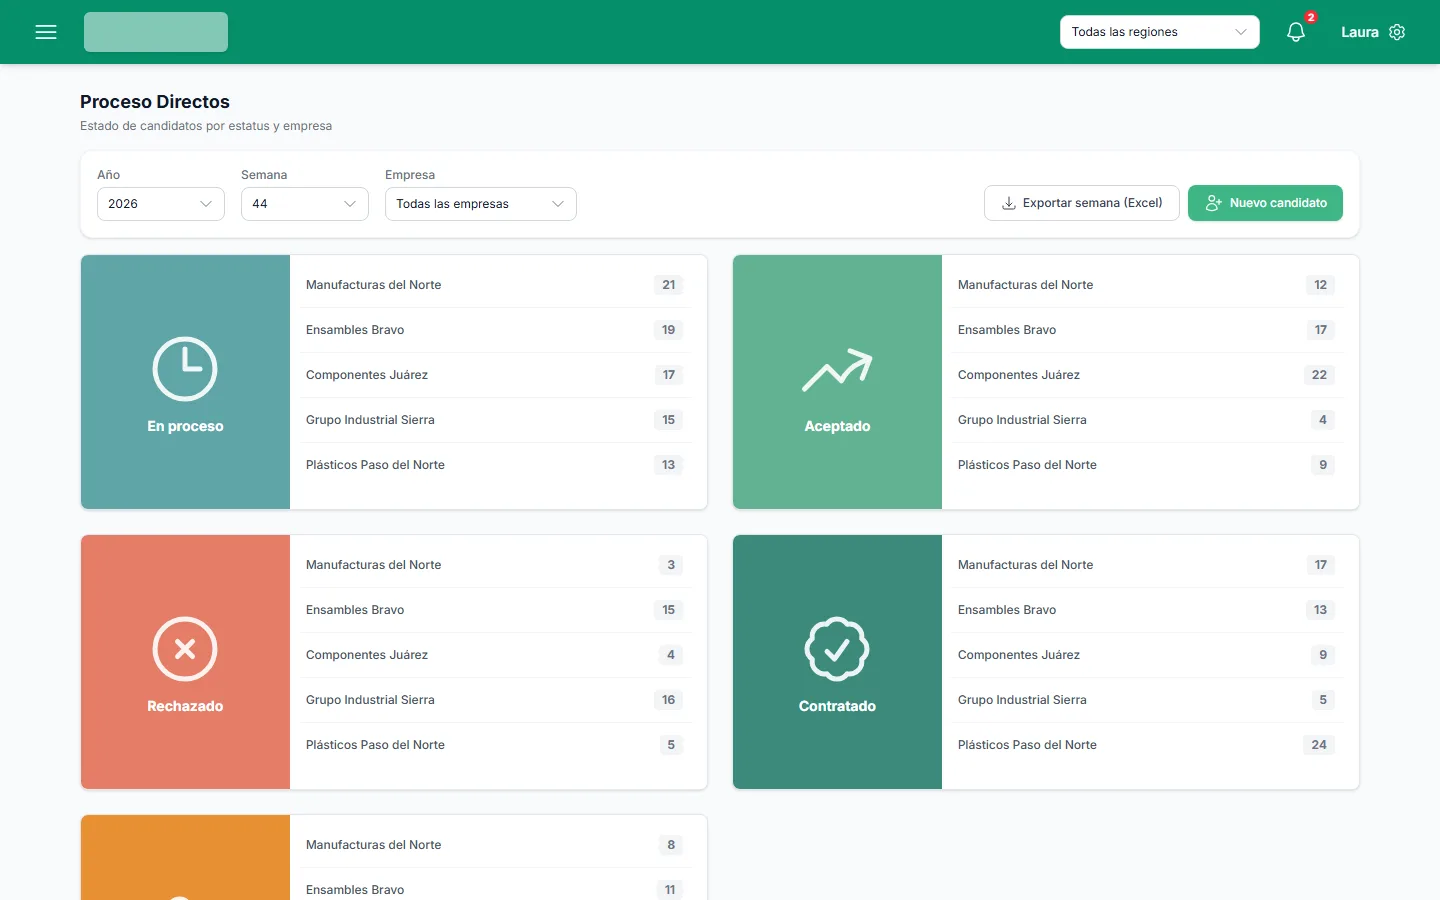Click the Rechazado status label

point(185,706)
